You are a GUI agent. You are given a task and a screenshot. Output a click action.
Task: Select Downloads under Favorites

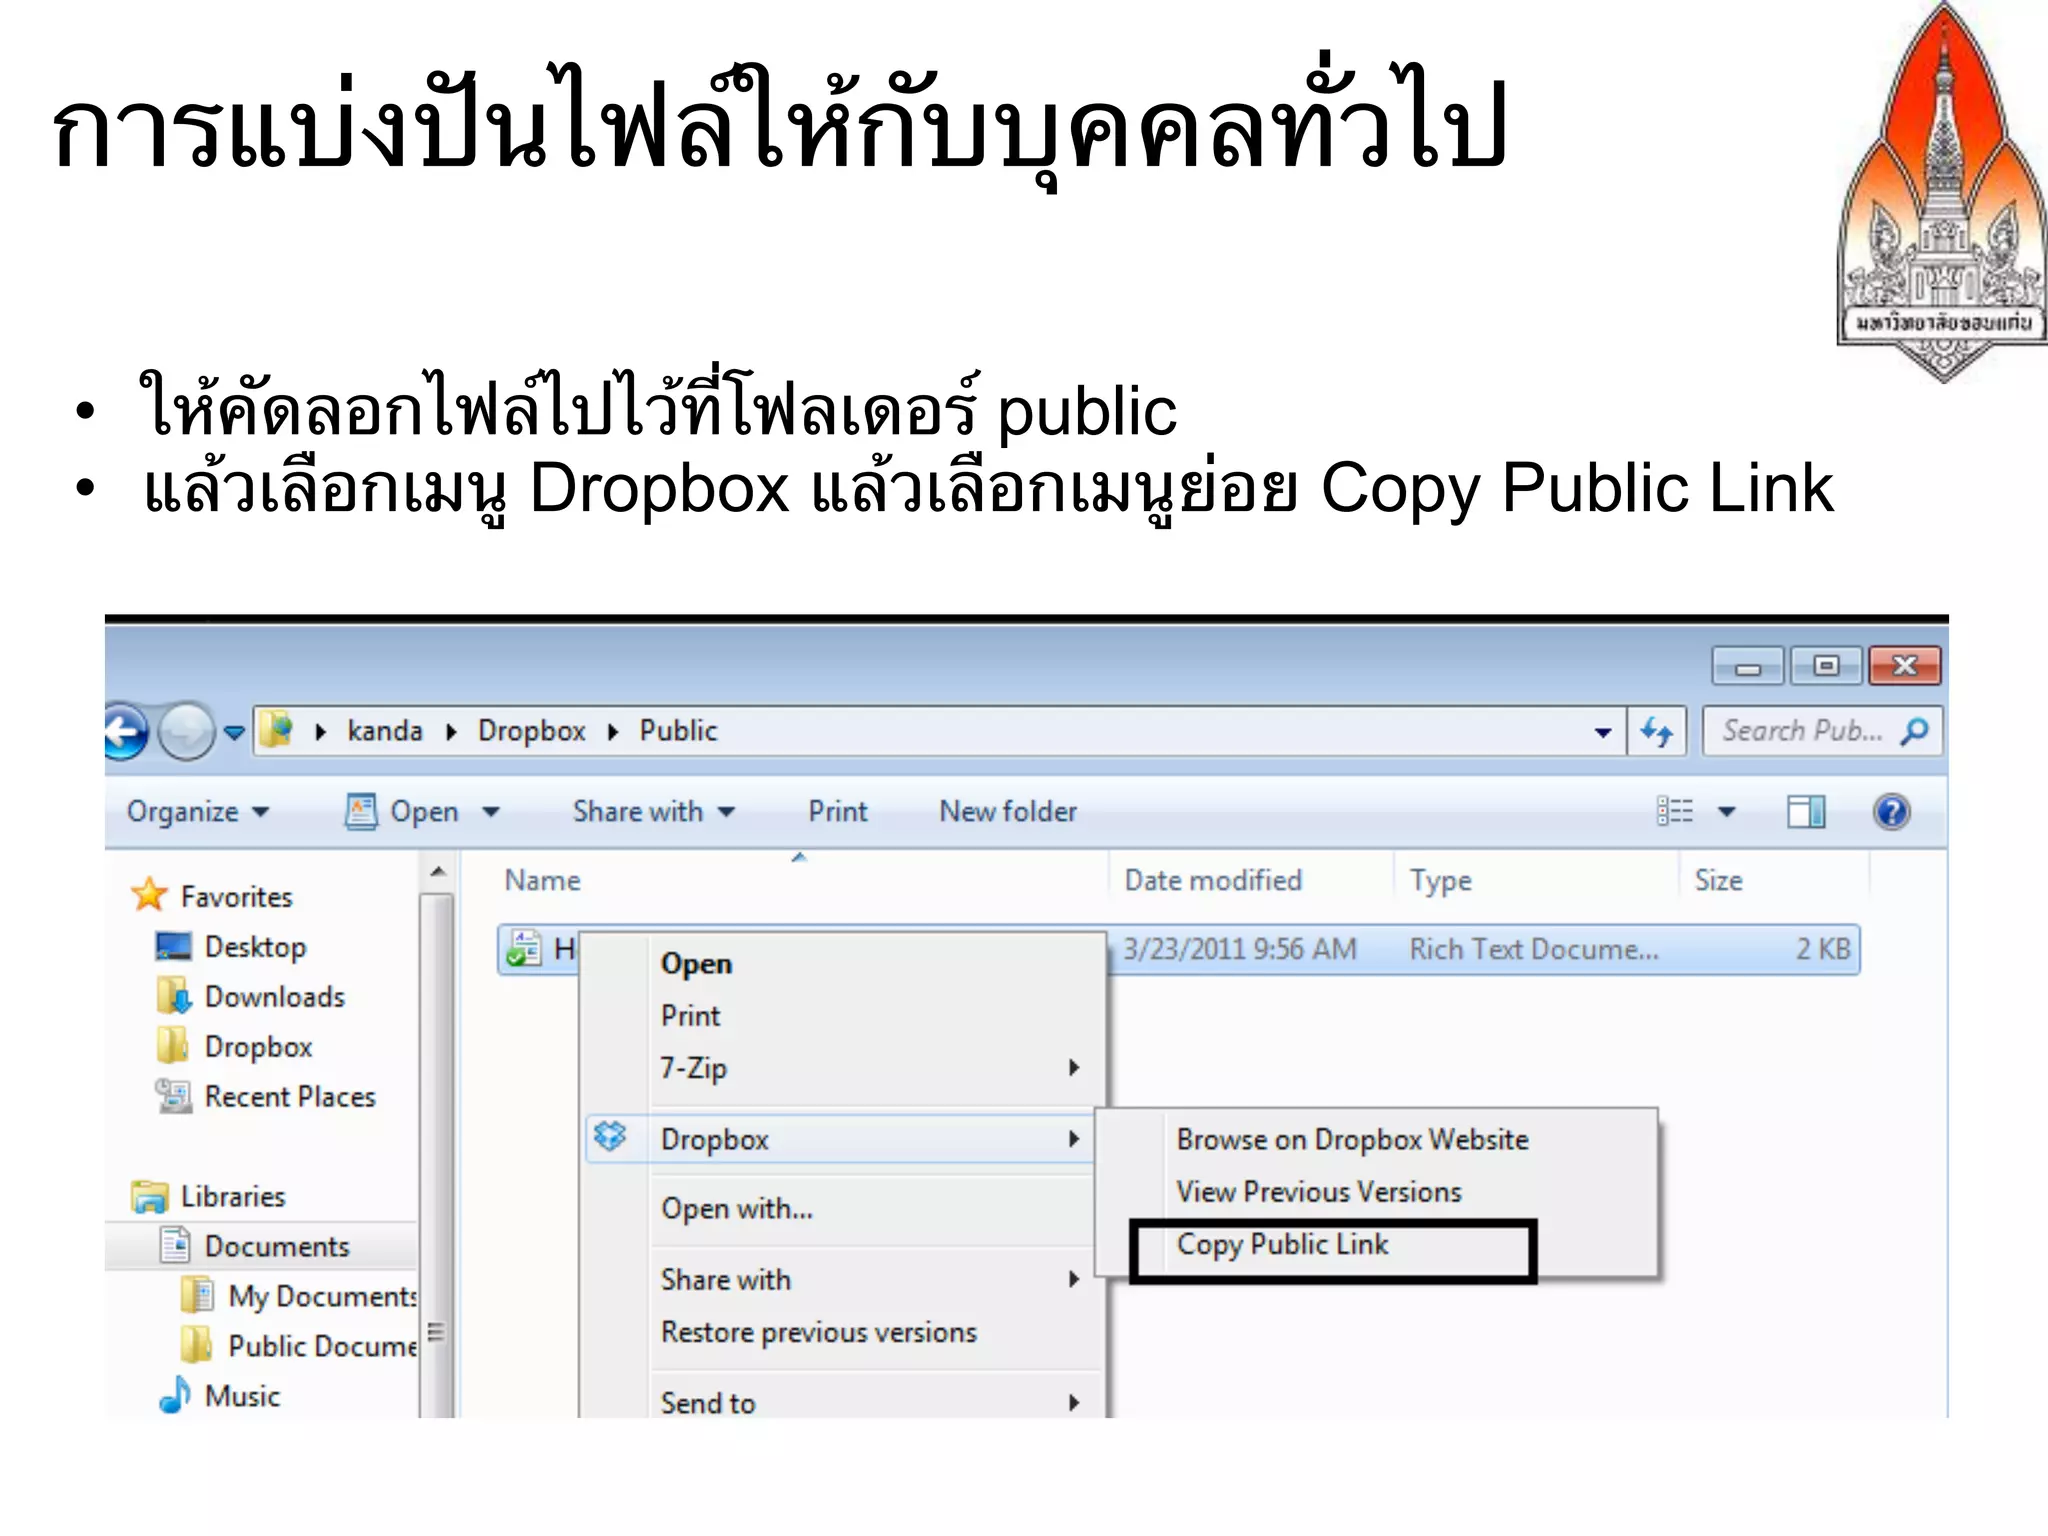[274, 997]
